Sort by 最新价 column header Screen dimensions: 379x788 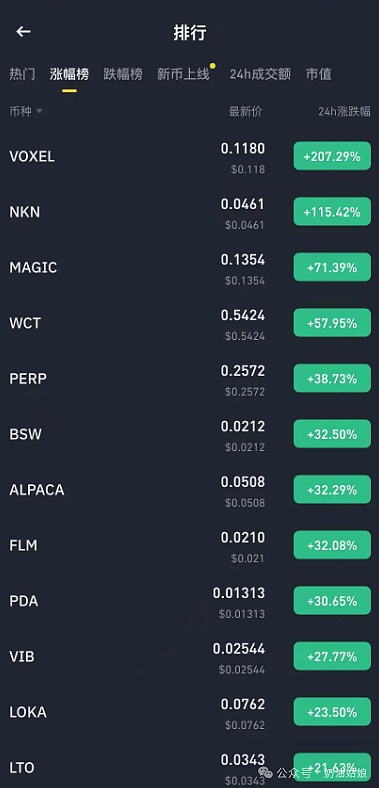point(245,112)
